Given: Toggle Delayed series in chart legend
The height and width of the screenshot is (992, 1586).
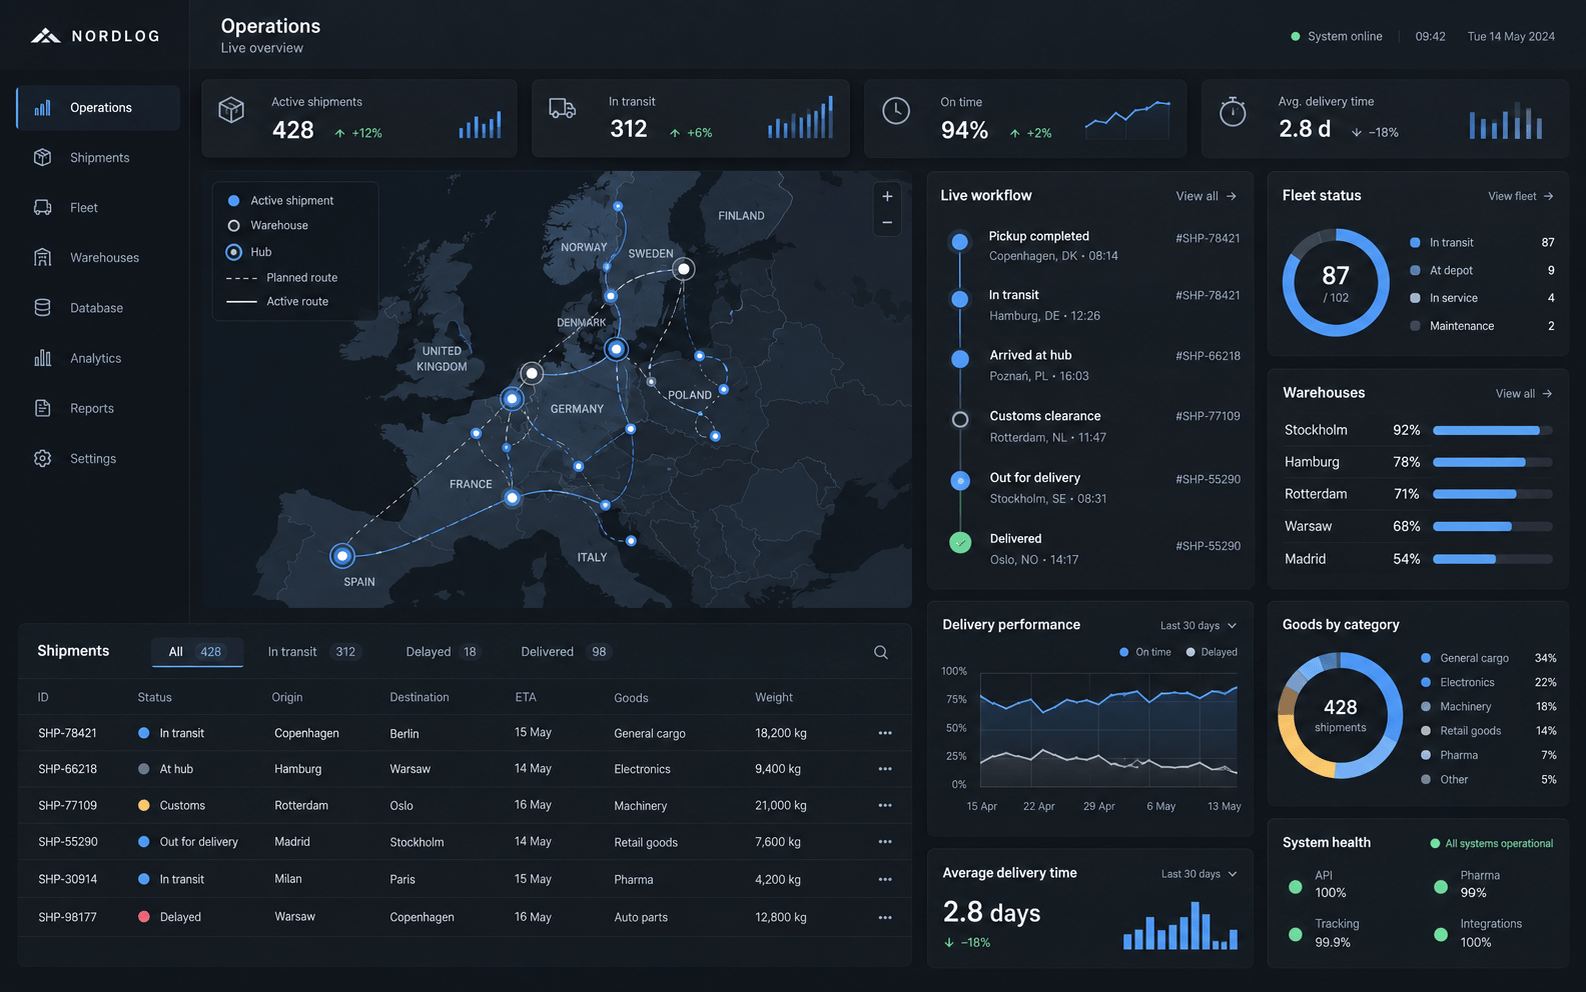Looking at the screenshot, I should coord(1211,652).
